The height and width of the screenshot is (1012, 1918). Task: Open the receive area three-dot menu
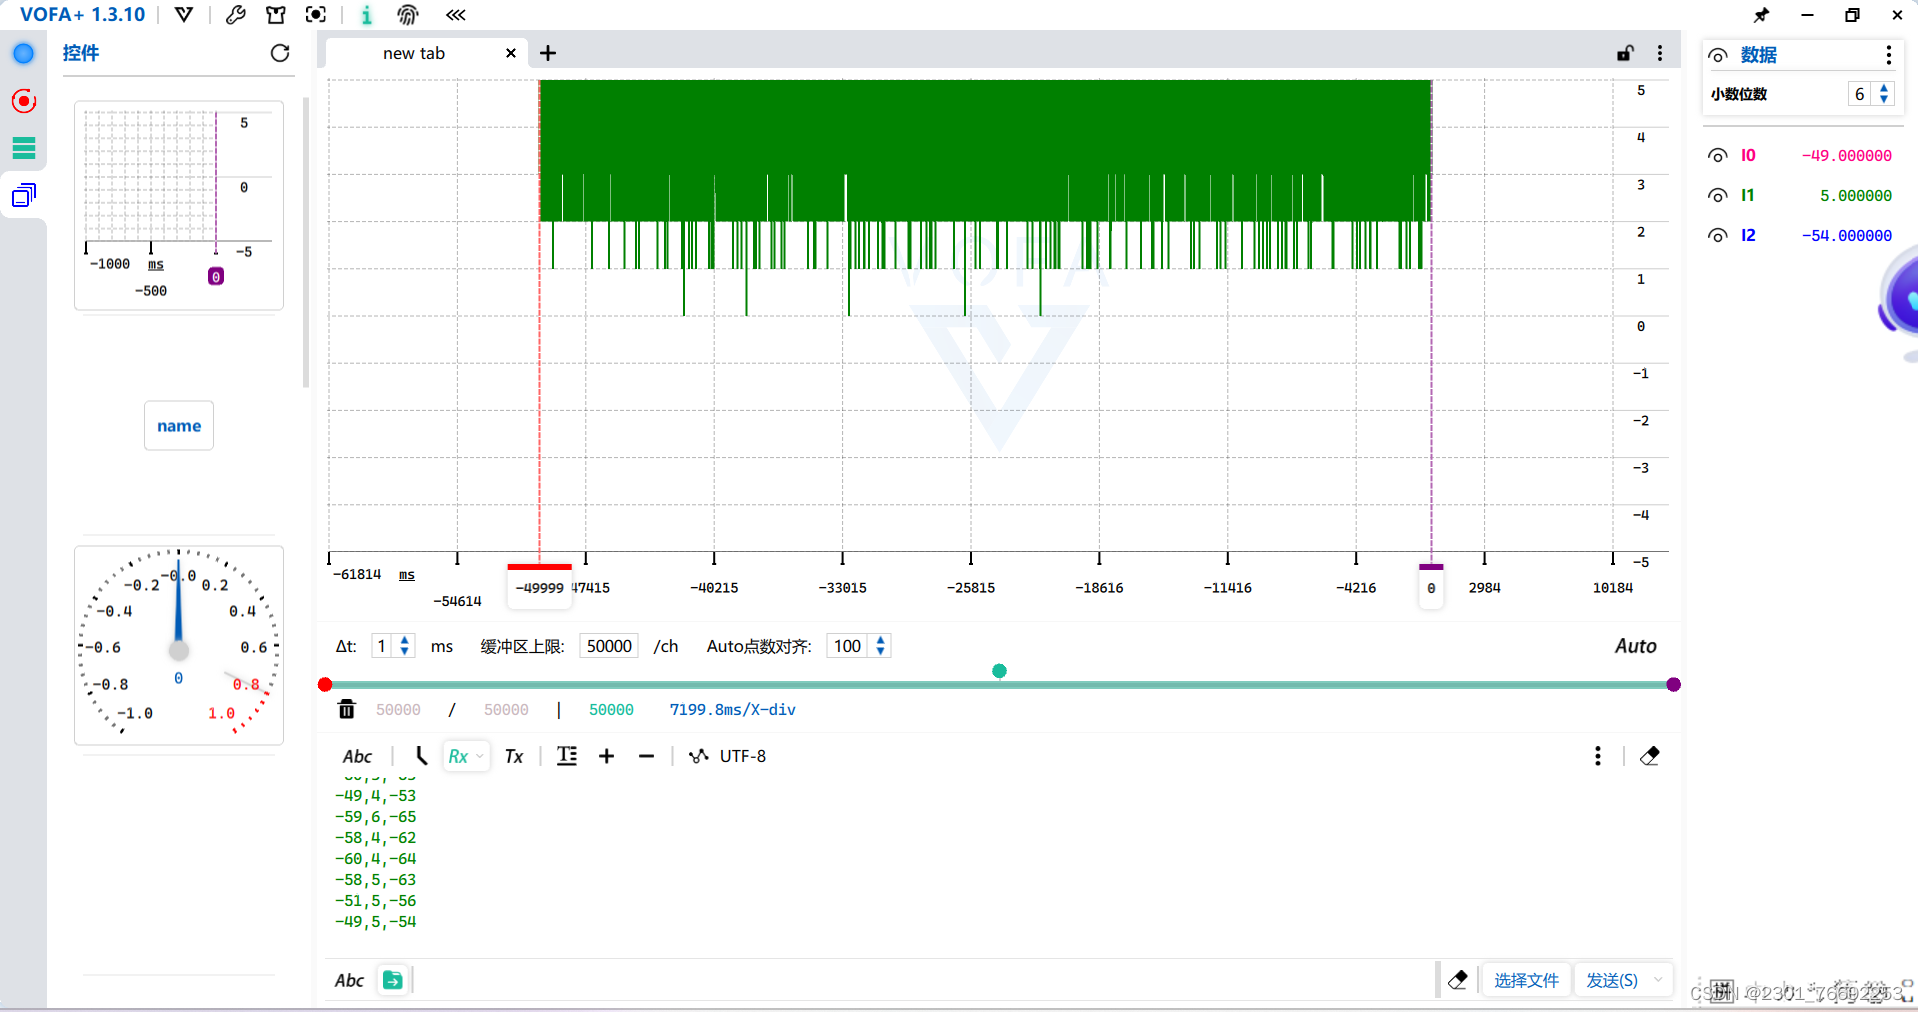click(1597, 756)
